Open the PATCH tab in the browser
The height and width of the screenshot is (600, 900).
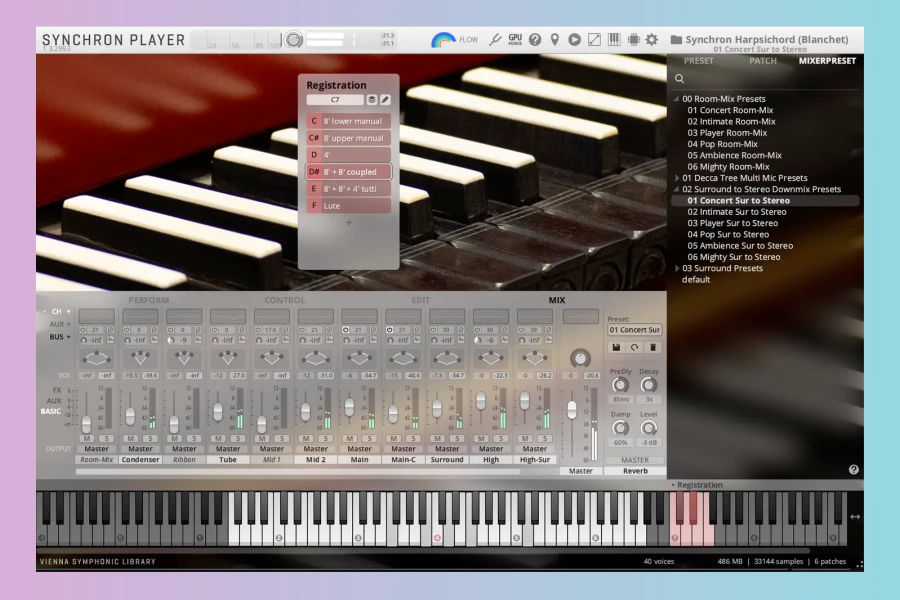[x=763, y=61]
